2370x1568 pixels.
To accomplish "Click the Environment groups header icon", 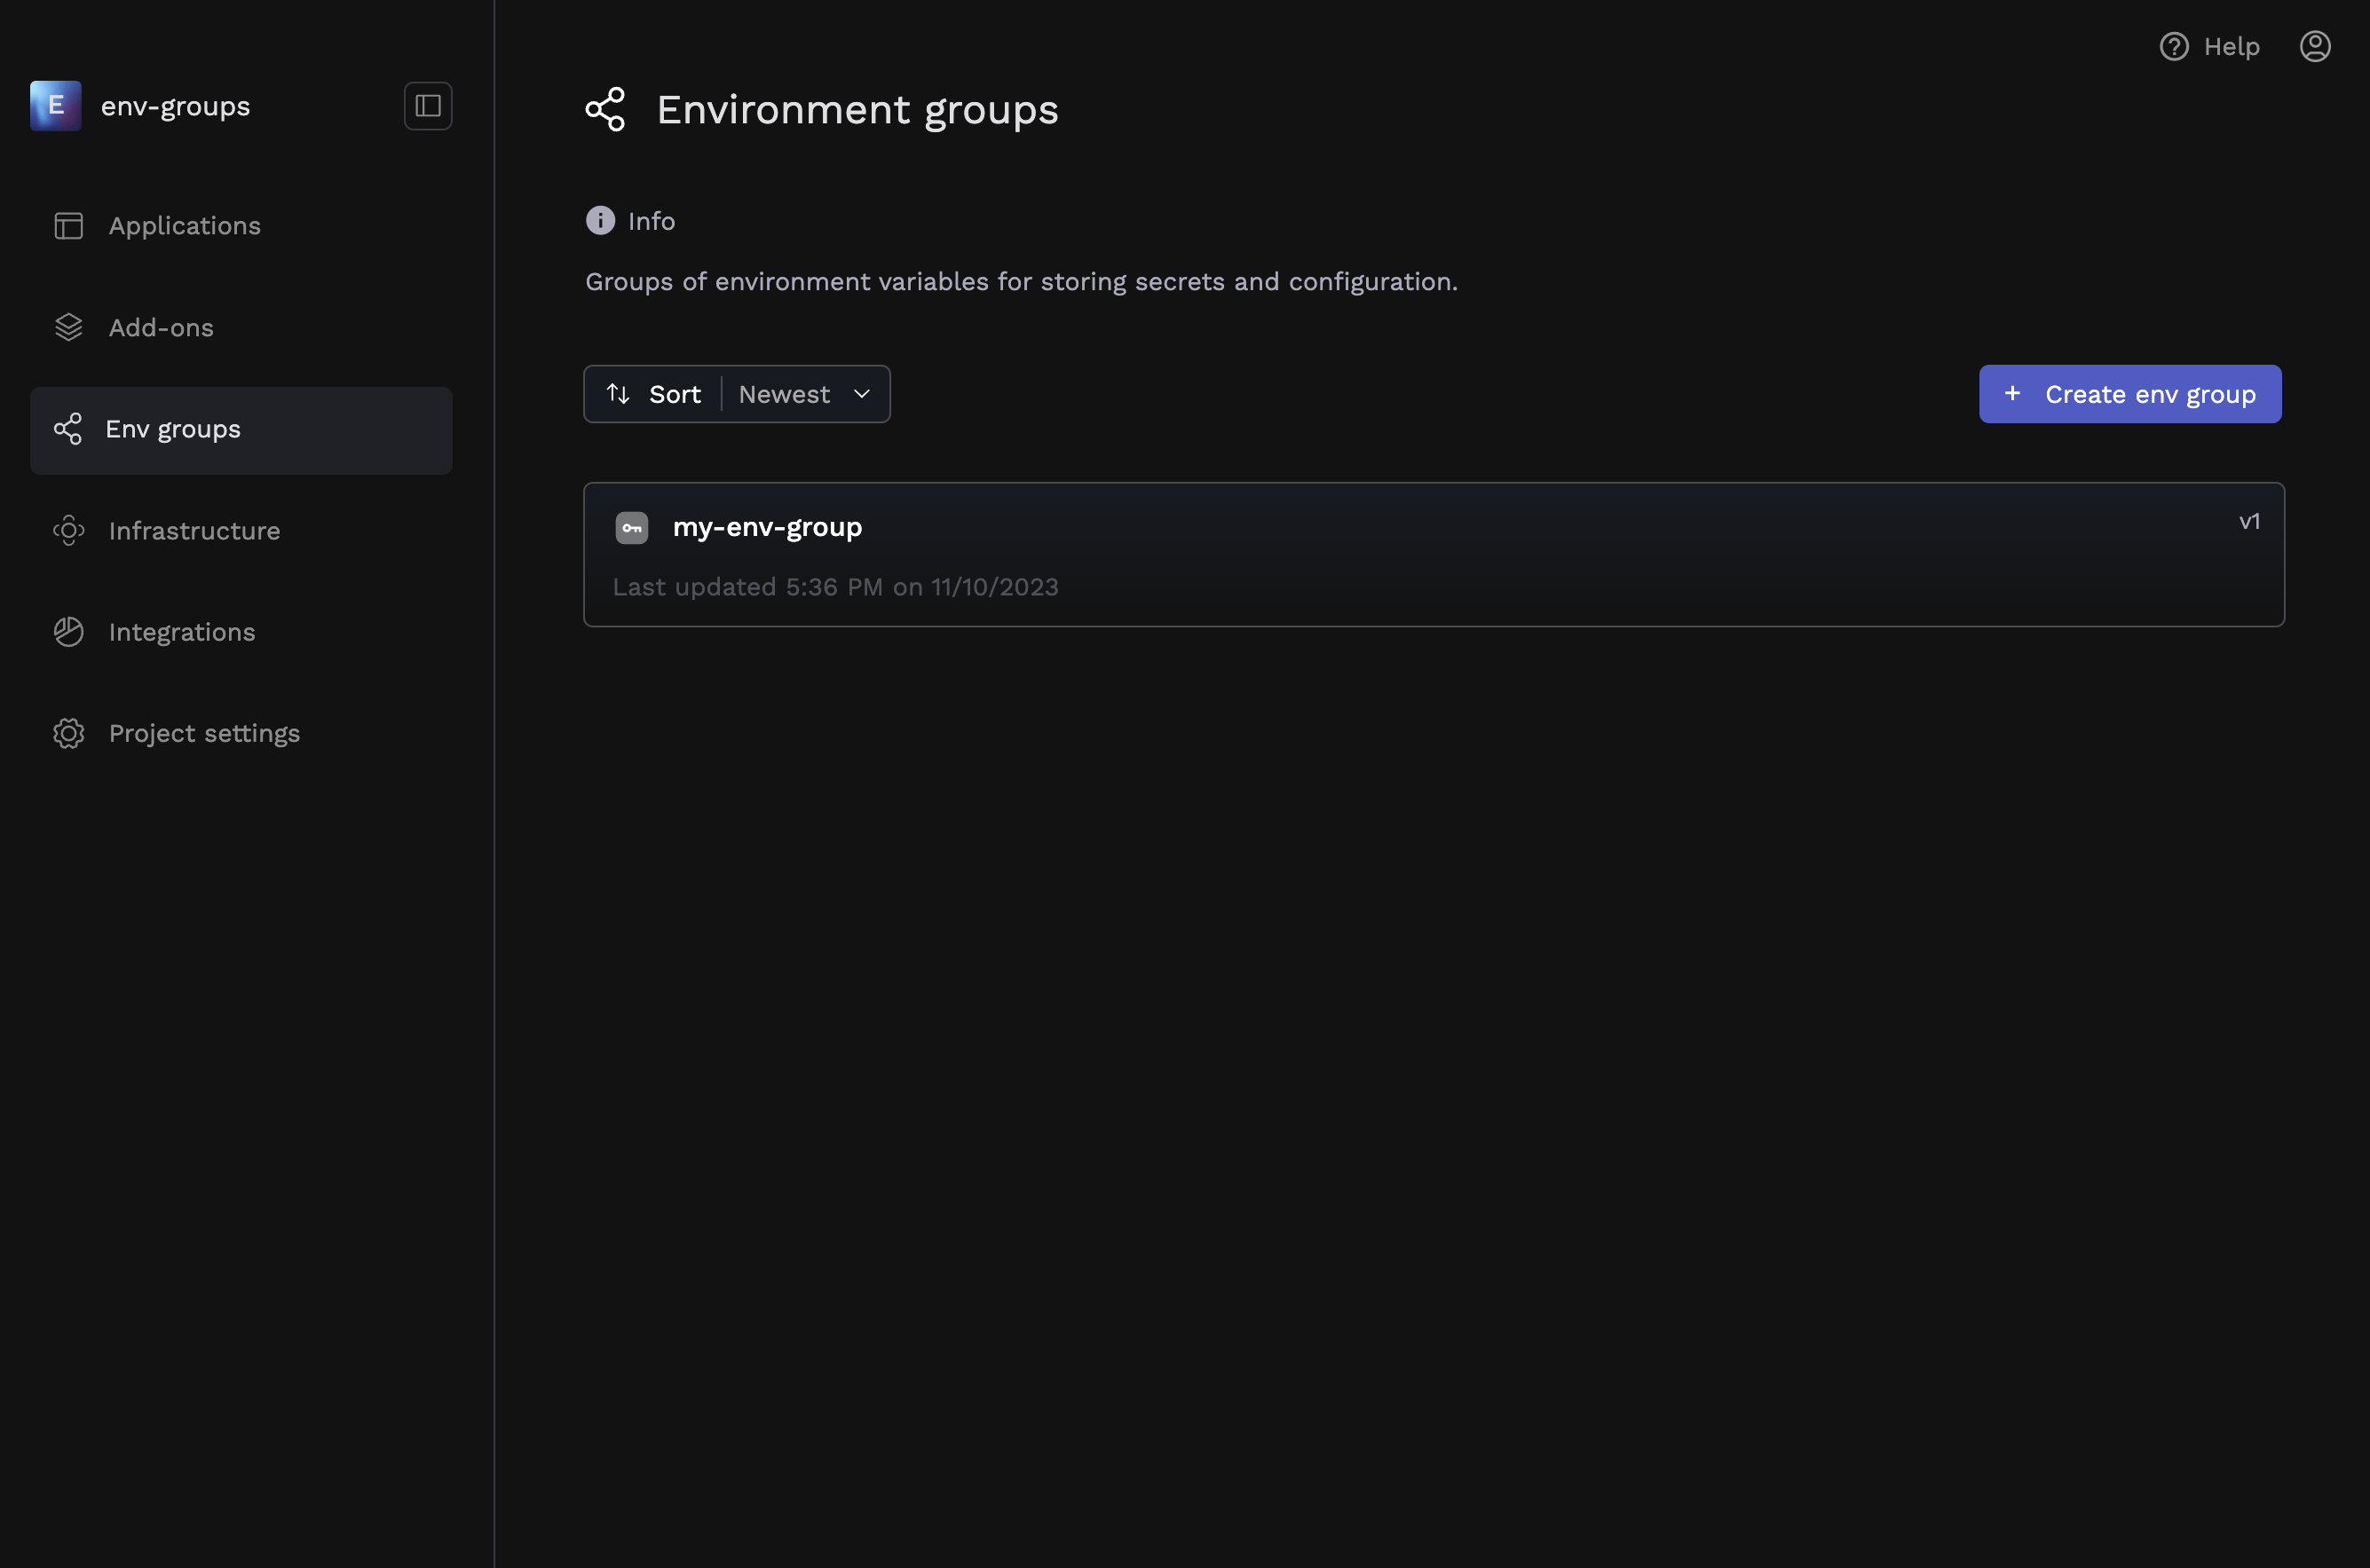I will pos(605,109).
